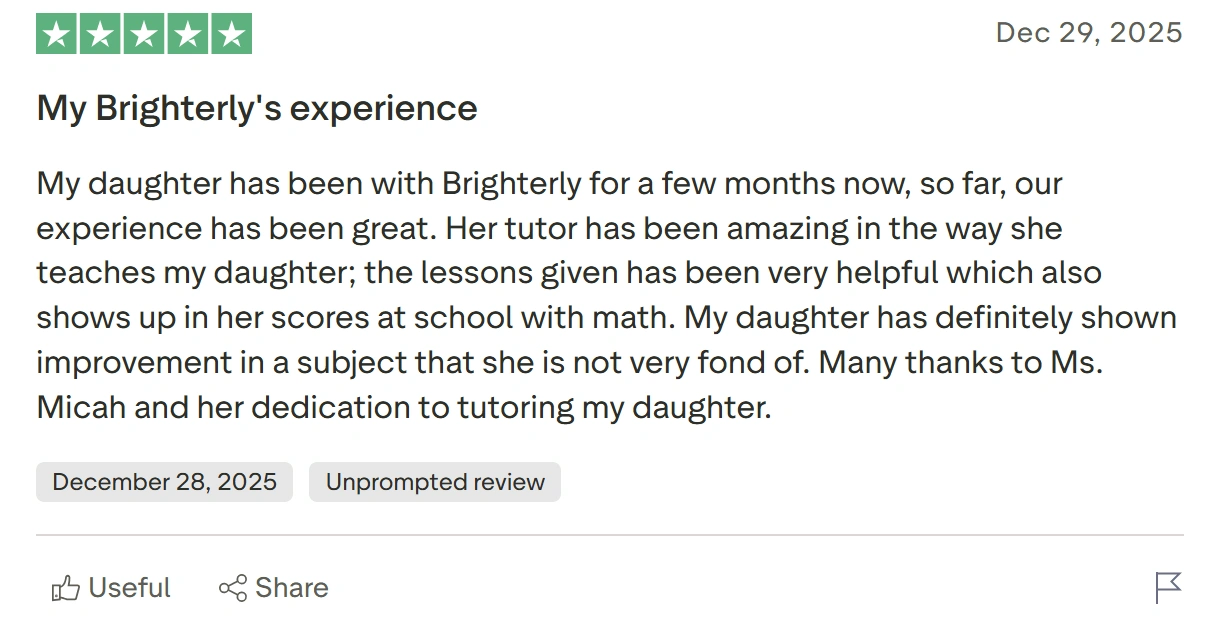Flag this review using the flag icon
Screen dimensions: 1225x630
pyautogui.click(x=1168, y=588)
